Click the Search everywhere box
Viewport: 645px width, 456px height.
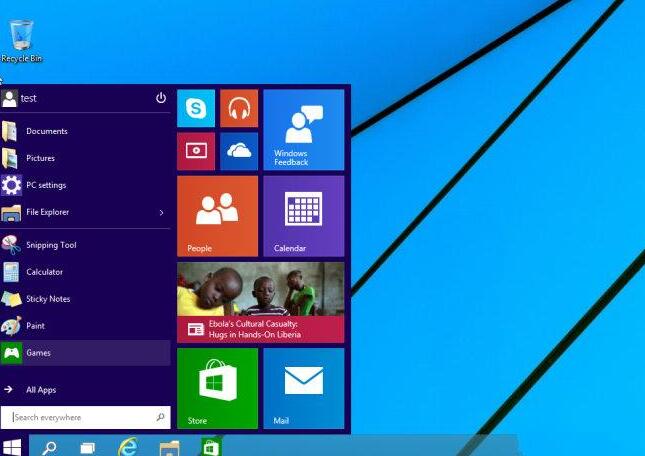pyautogui.click(x=86, y=417)
